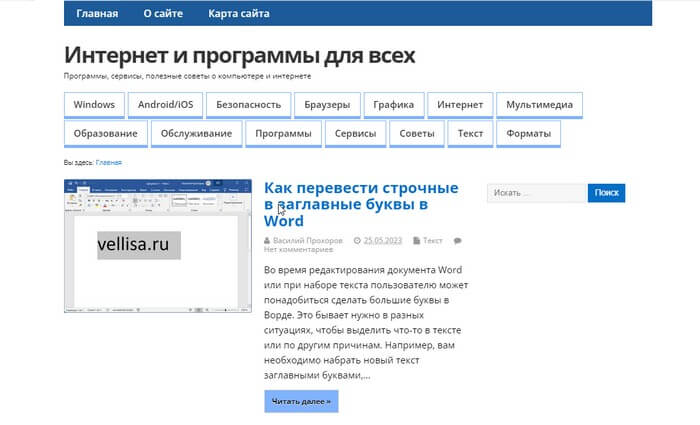The image size is (700, 425).
Task: Click the Вы здесь breadcrumb label
Action: [x=79, y=162]
